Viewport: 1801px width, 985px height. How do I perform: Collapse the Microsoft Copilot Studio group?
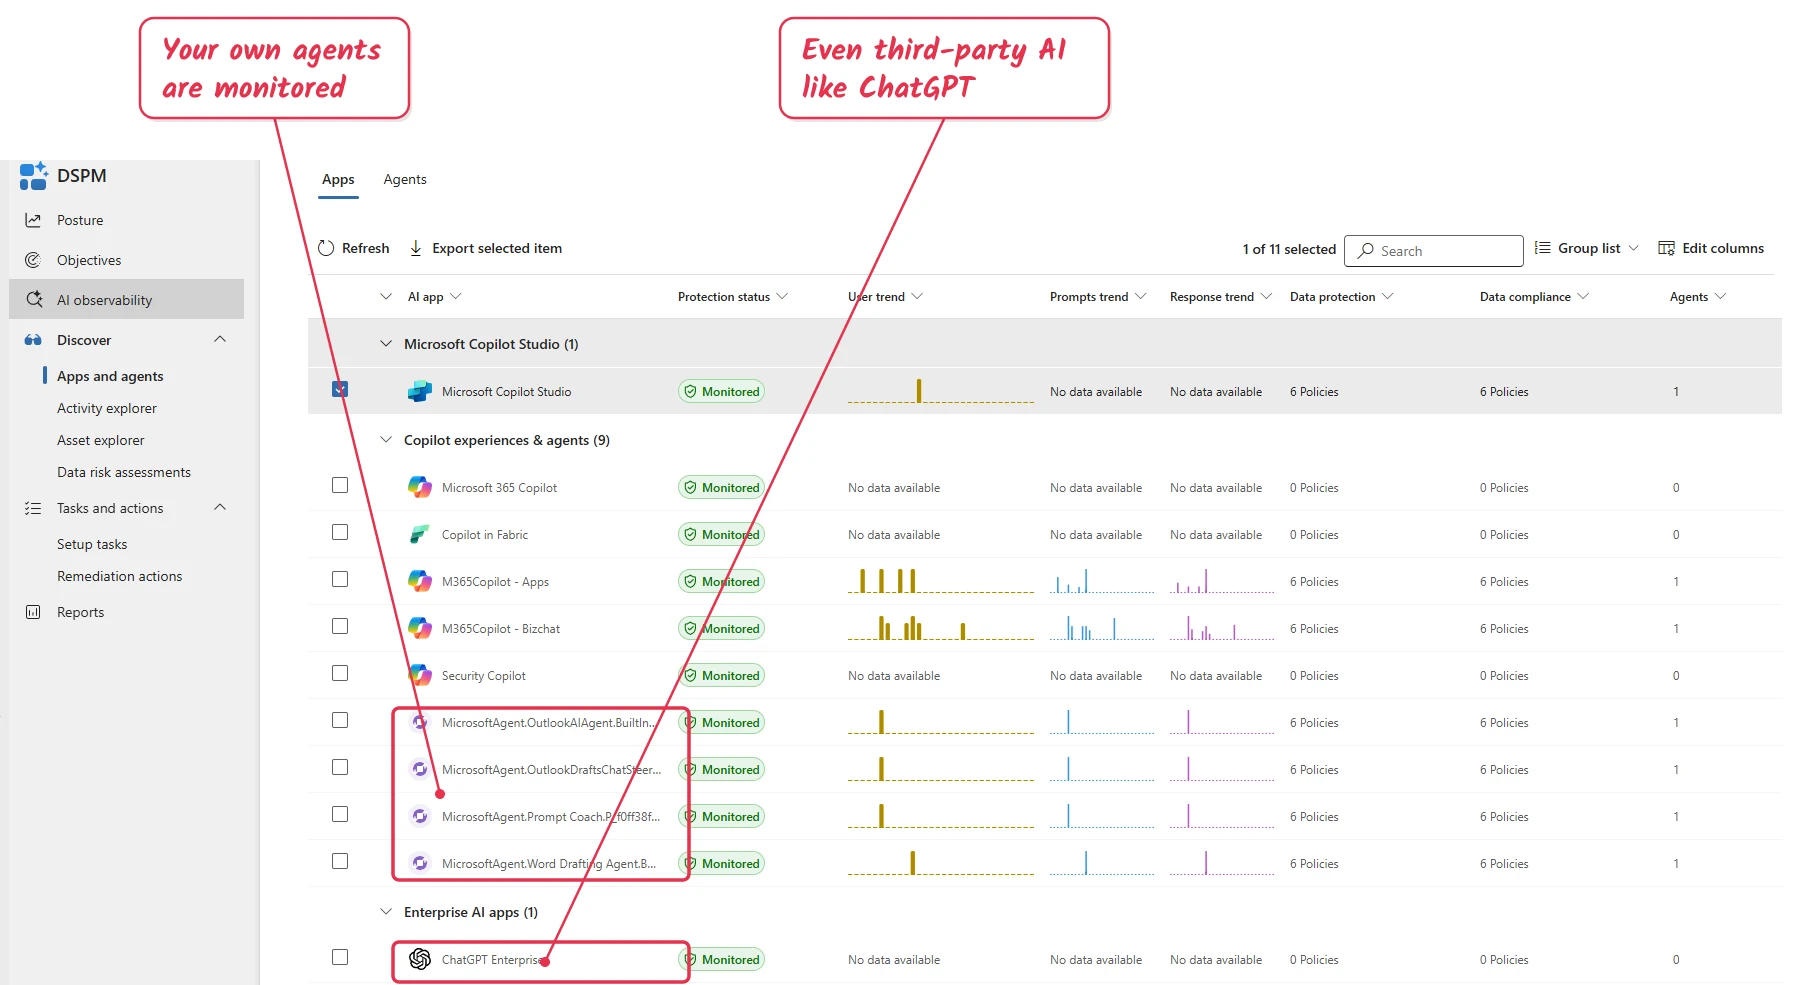(386, 343)
